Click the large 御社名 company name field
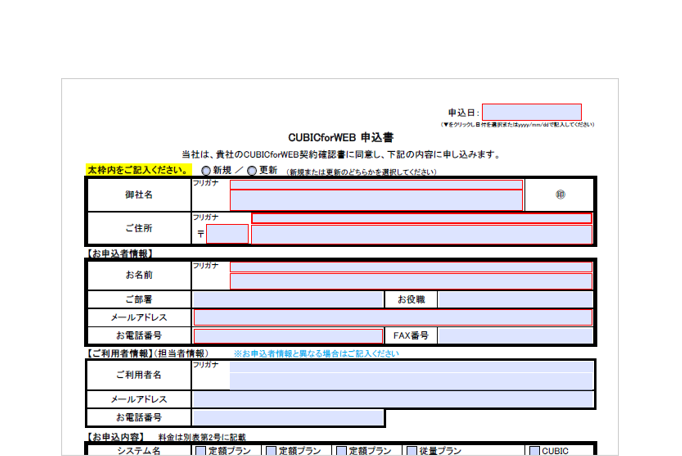The width and height of the screenshot is (682, 456). point(376,200)
